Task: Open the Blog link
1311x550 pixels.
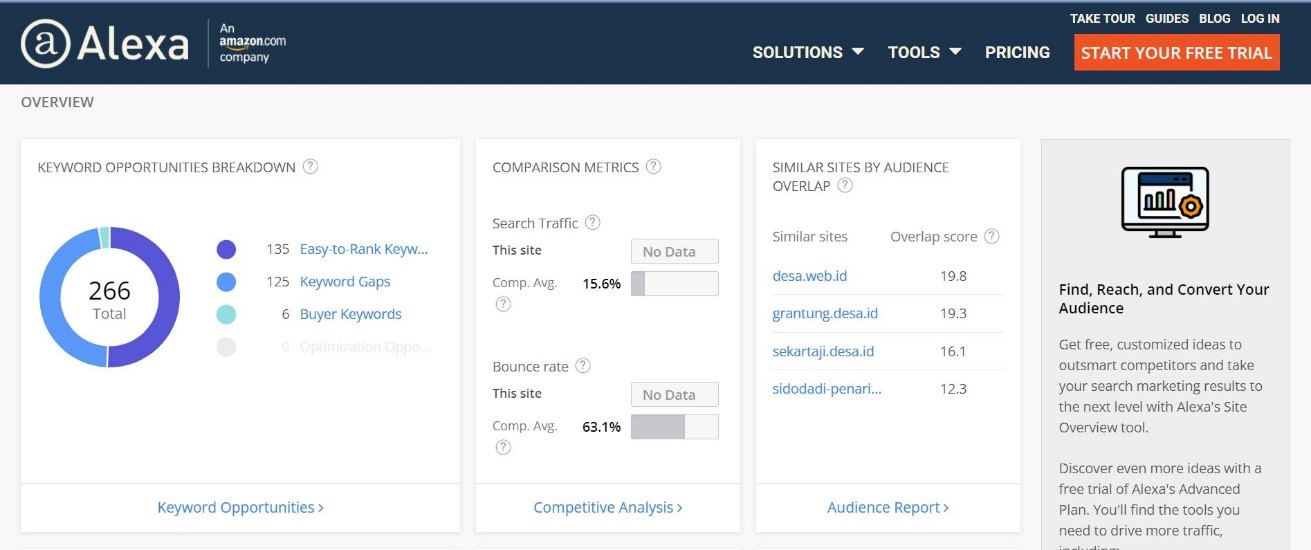Action: tap(1214, 18)
